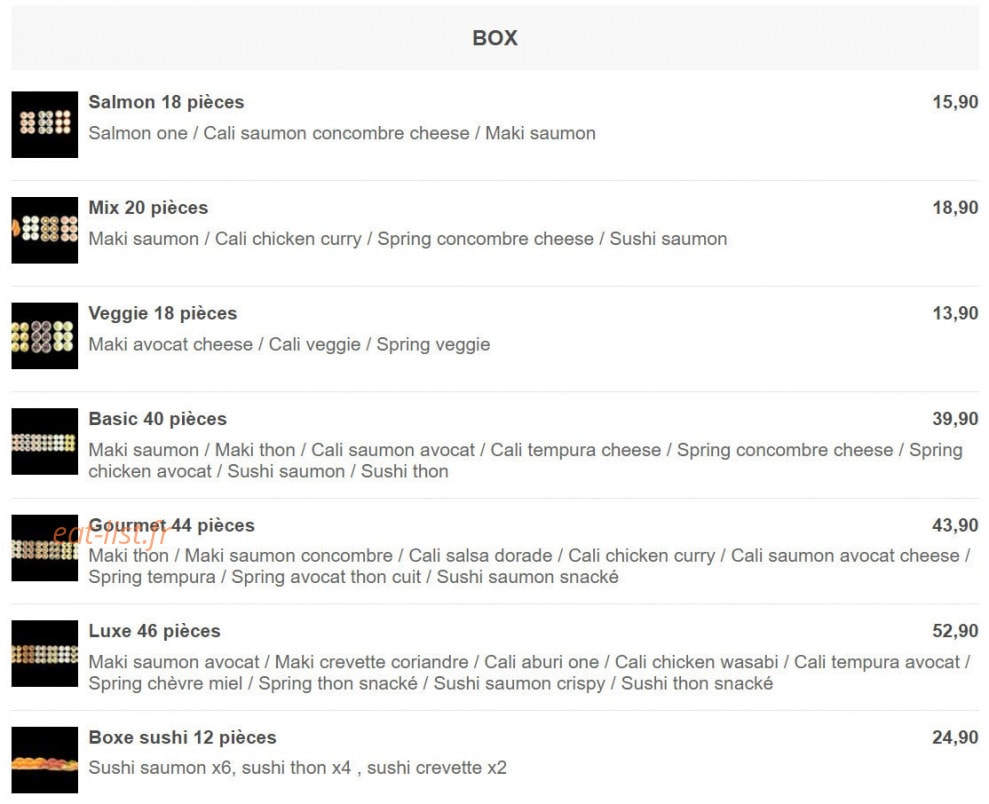Click the eat-list.fr watermark

pos(111,535)
